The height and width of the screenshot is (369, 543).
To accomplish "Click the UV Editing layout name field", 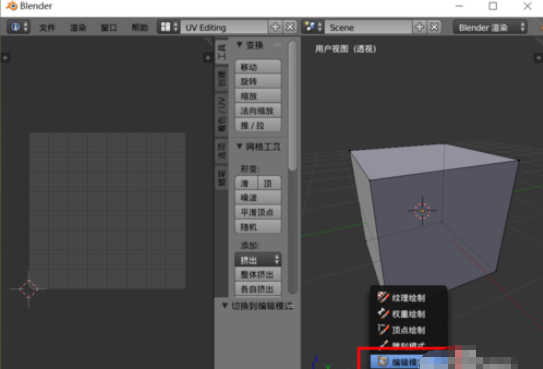I will click(224, 27).
